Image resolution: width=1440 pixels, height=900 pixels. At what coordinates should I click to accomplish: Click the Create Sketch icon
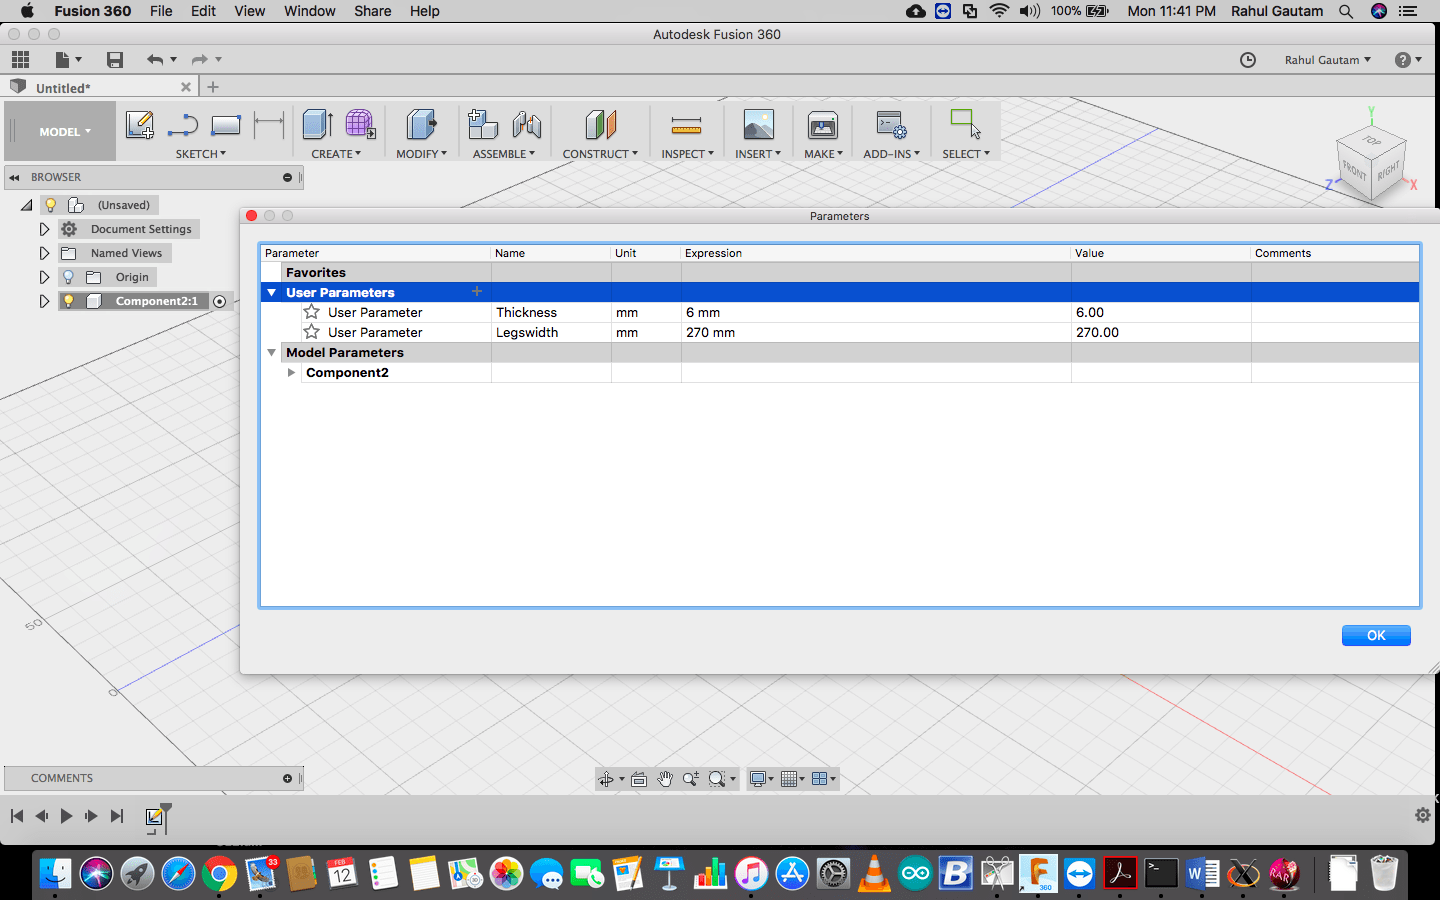tap(140, 125)
